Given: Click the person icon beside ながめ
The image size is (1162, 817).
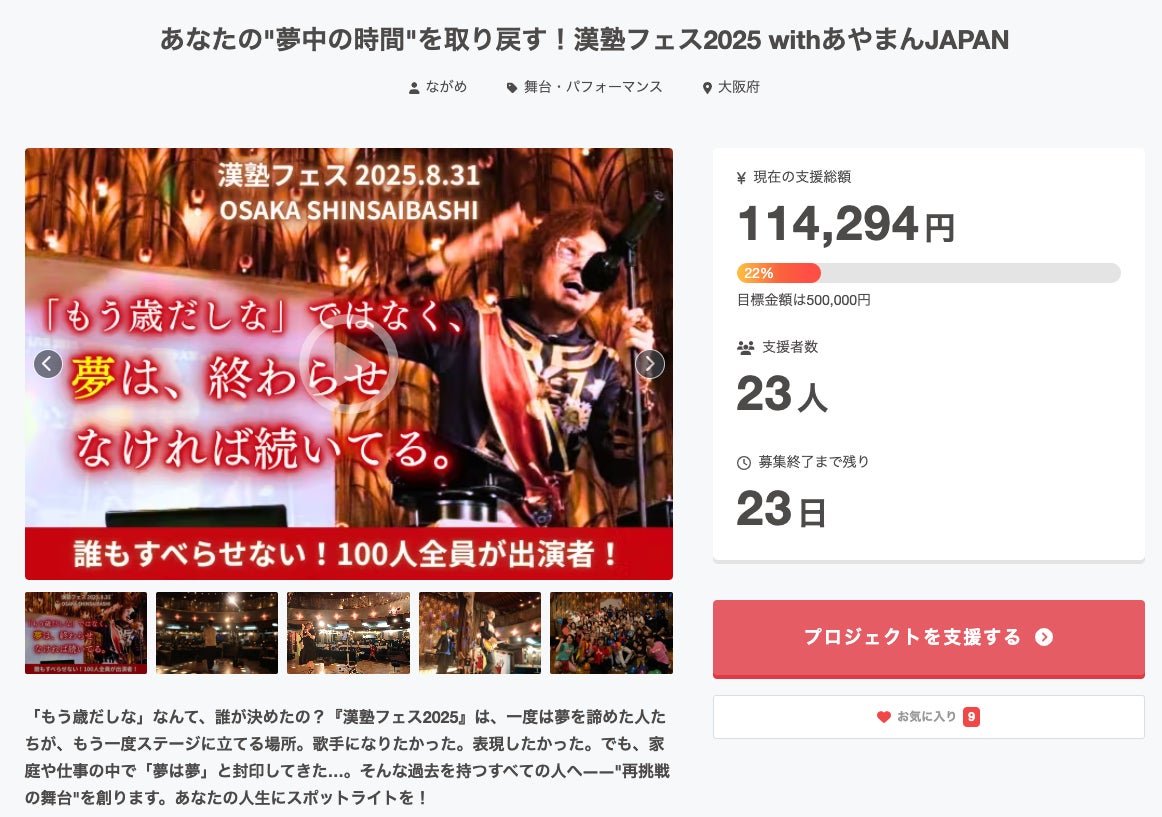Looking at the screenshot, I should coord(414,87).
